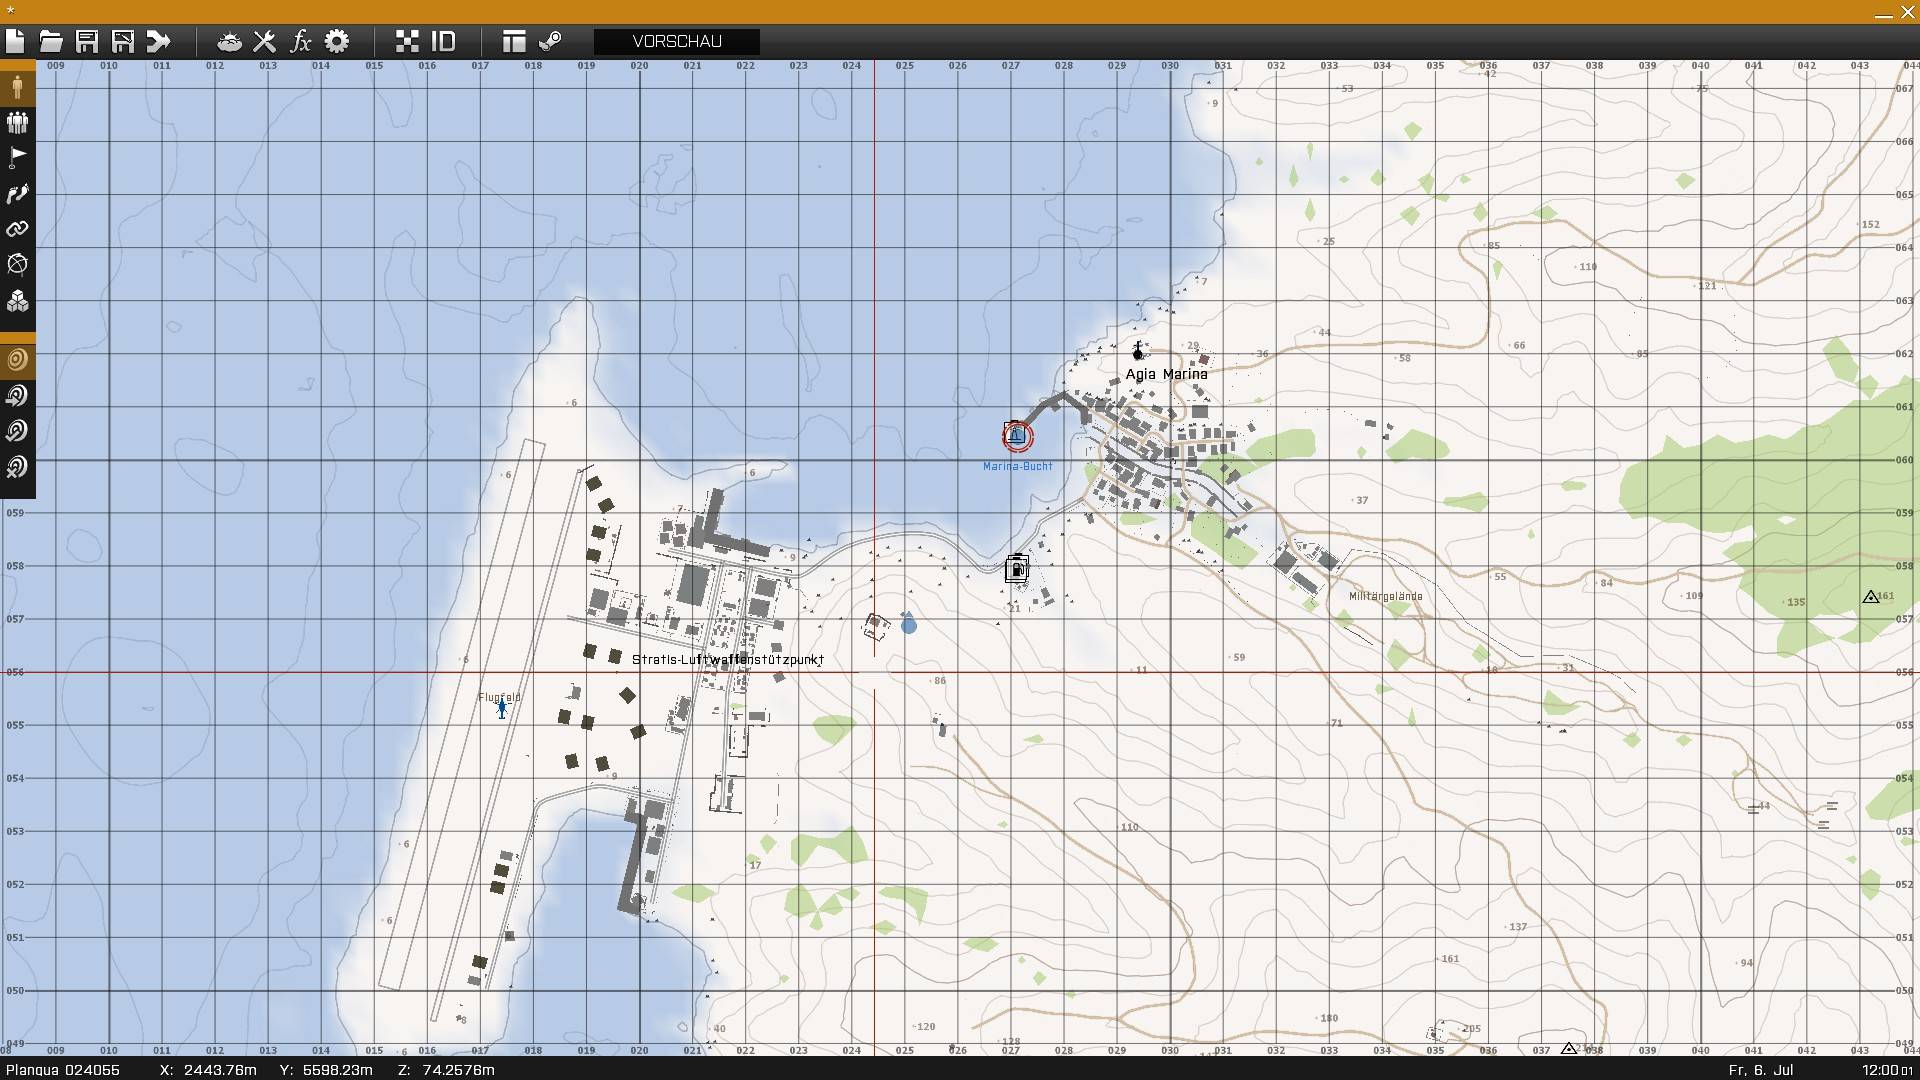
Task: Toggle object ID display
Action: coord(443,41)
